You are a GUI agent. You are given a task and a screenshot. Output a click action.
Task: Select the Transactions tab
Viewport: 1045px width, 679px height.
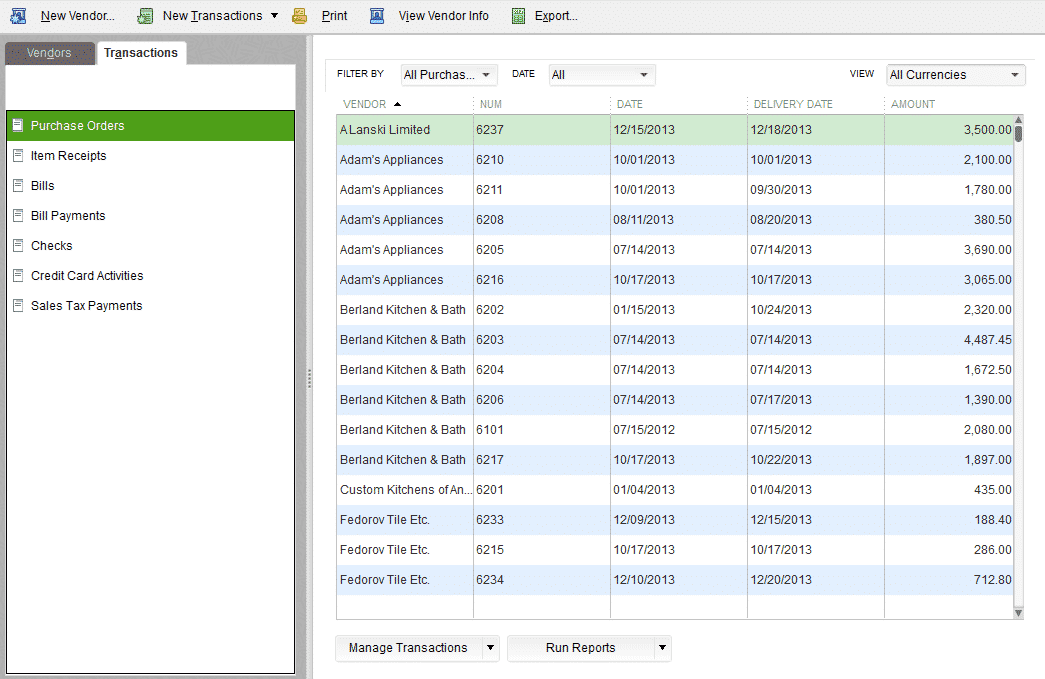point(141,53)
